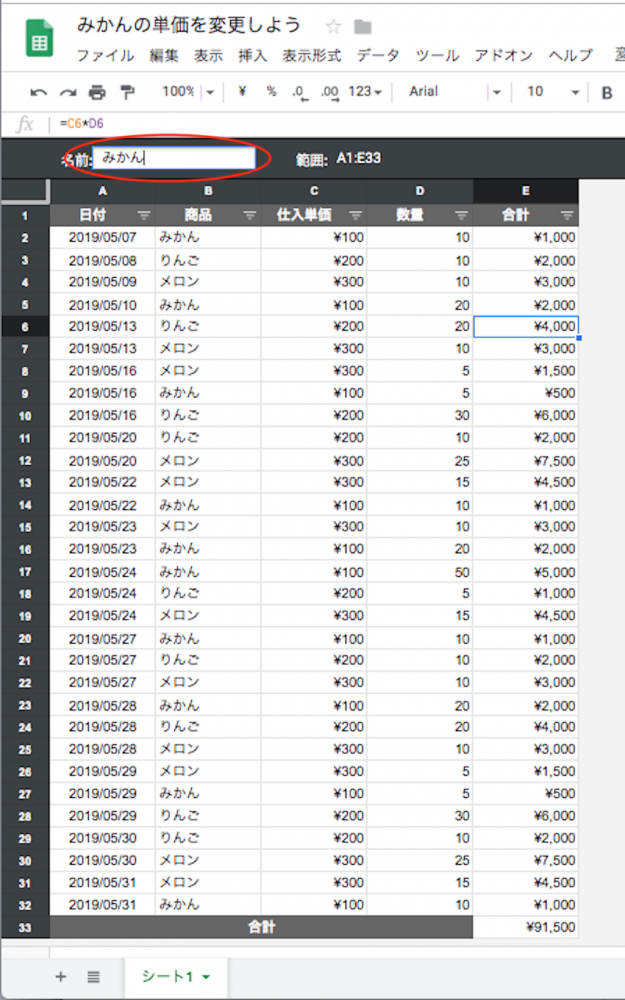Show all sheets list button
This screenshot has width=625, height=1000.
tap(93, 976)
